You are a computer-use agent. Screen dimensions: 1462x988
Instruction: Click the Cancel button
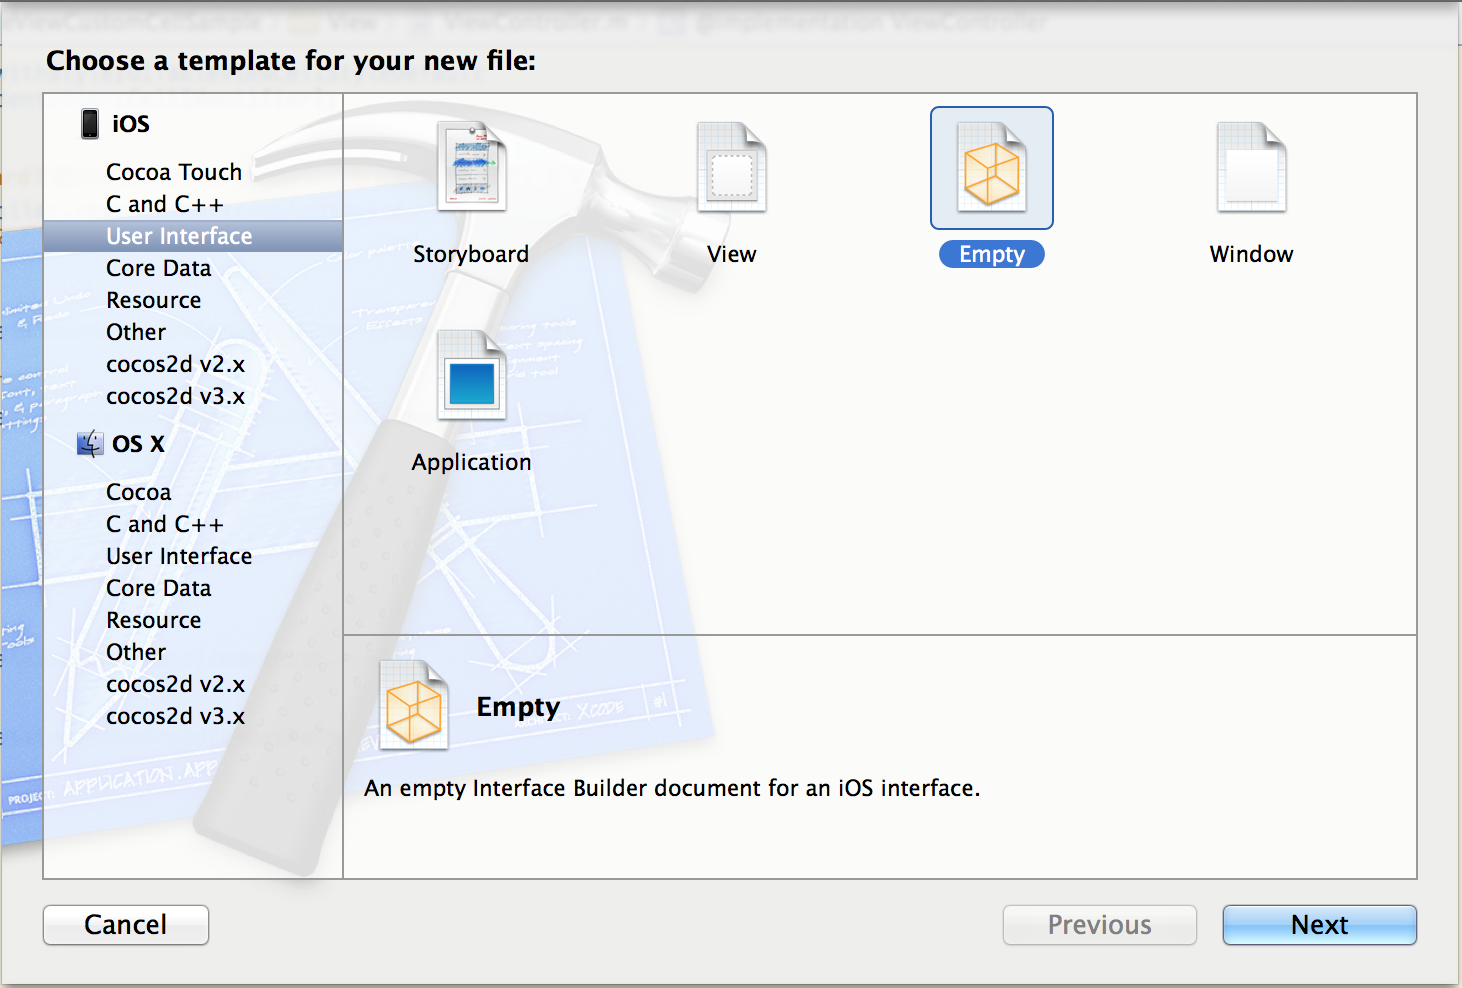click(126, 925)
